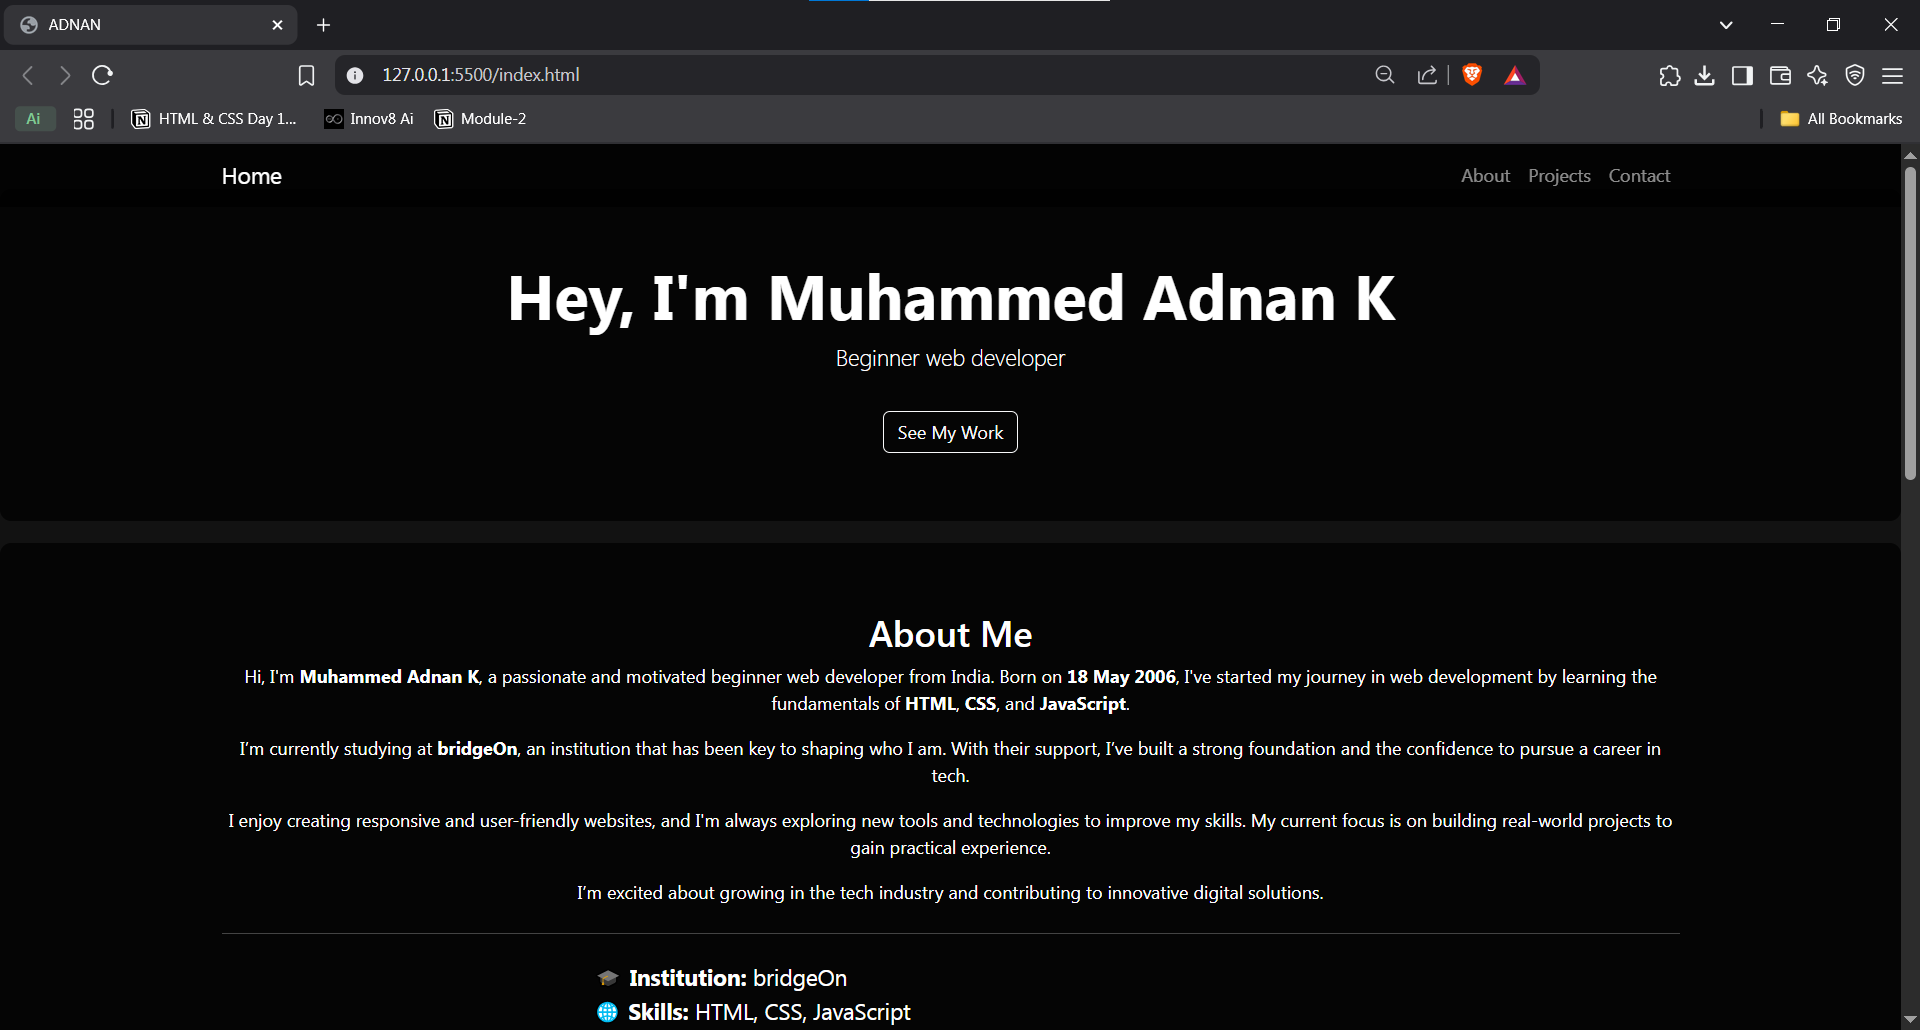This screenshot has height=1030, width=1920.
Task: Open the zoom magnifier in address bar
Action: coord(1385,75)
